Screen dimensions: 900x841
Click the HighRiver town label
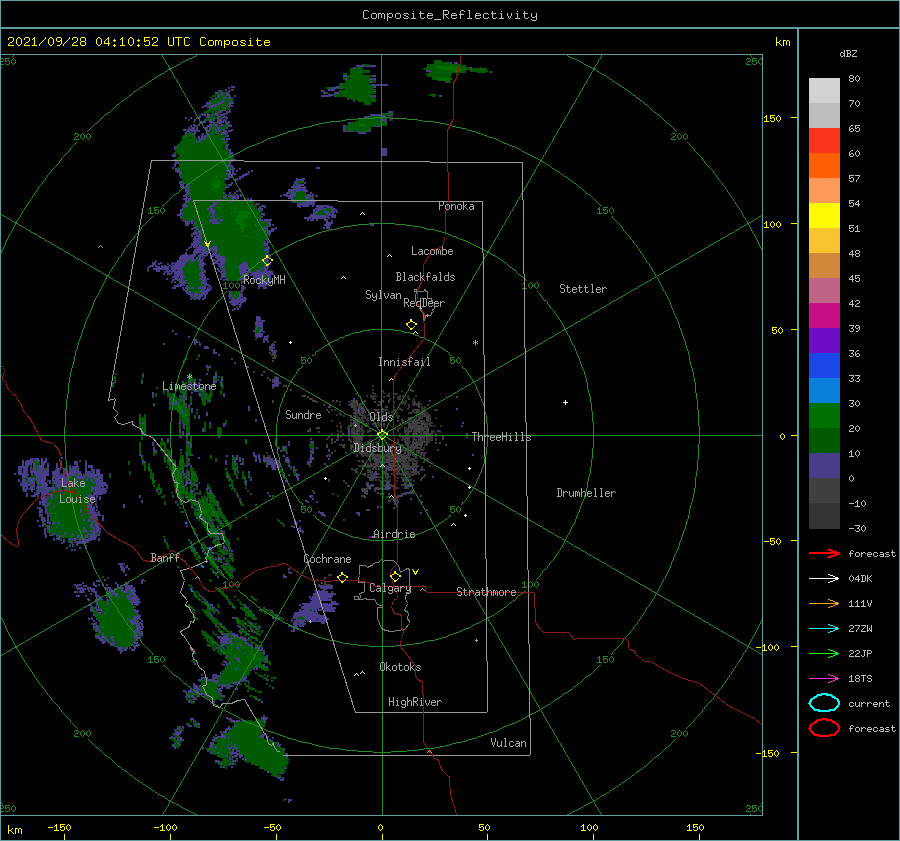[x=415, y=702]
